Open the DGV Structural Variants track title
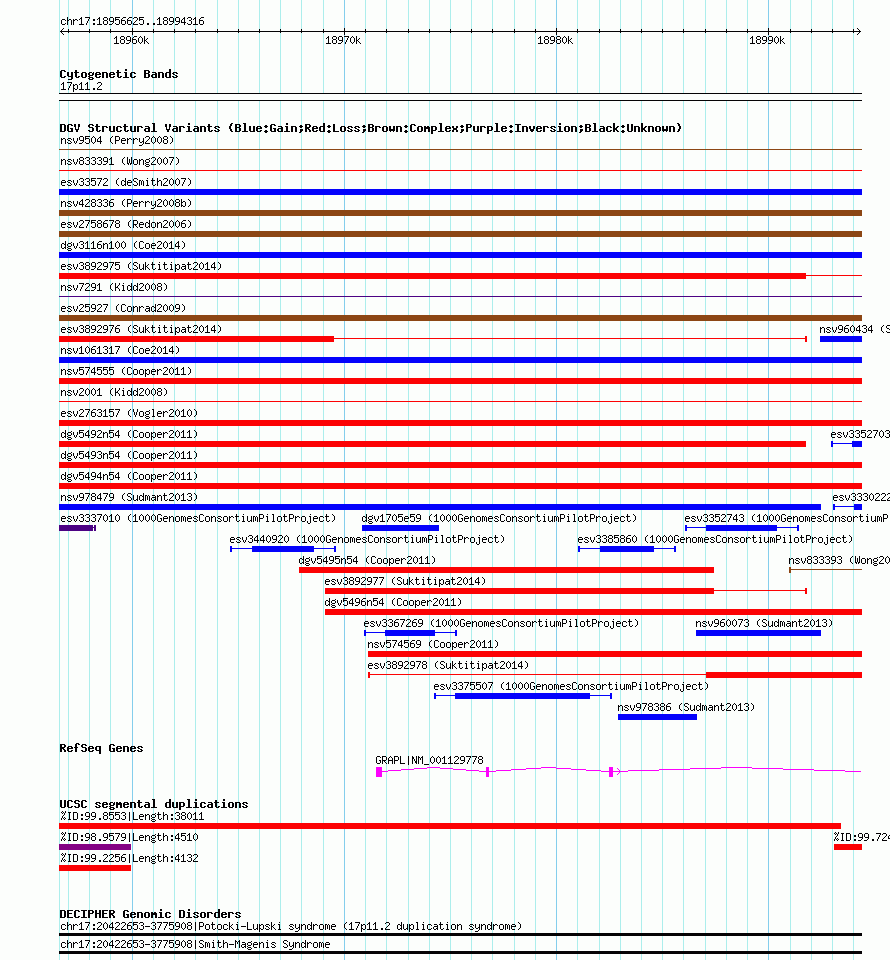The image size is (890, 960). tap(370, 128)
